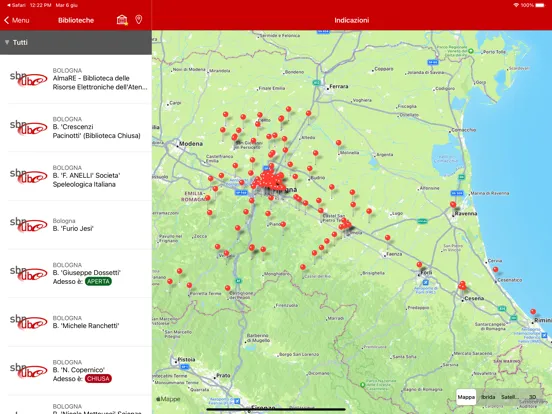The image size is (552, 414).
Task: Tap the red pin cluster at Cesena
Action: click(462, 286)
